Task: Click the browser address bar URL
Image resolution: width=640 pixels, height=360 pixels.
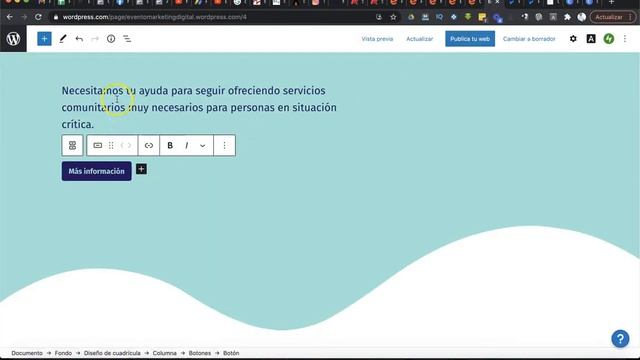Action: 154,17
